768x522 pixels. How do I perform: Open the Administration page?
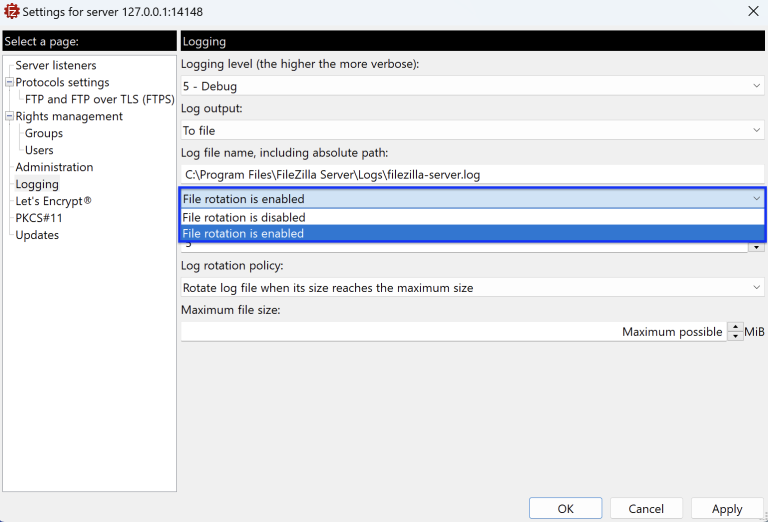coord(54,167)
